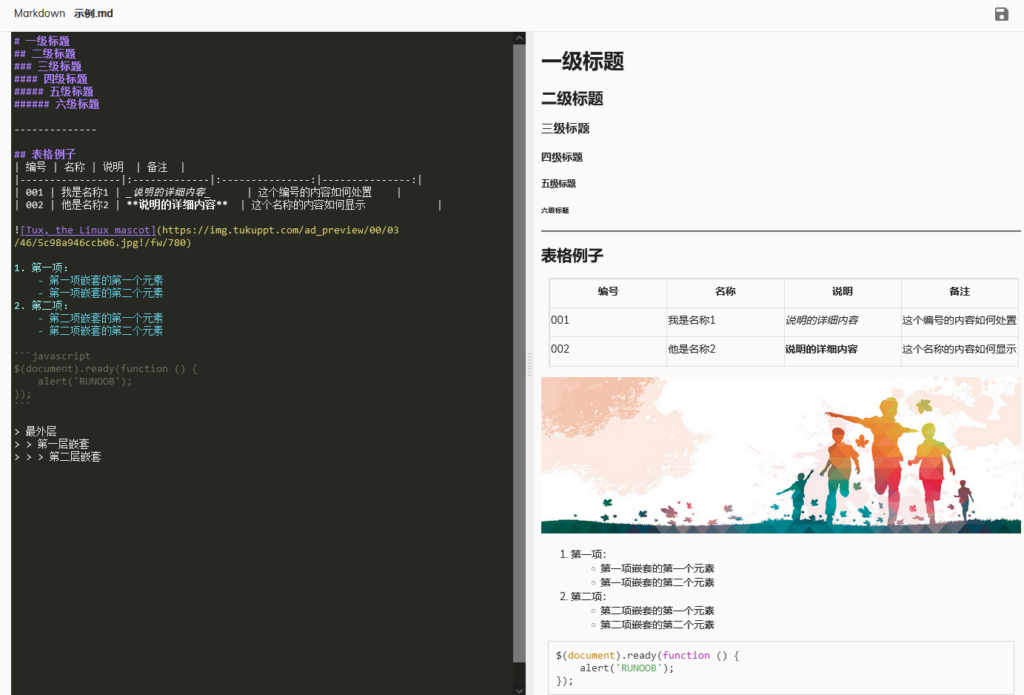Click the 编号 table header cell
The width and height of the screenshot is (1024, 695).
[x=608, y=292]
